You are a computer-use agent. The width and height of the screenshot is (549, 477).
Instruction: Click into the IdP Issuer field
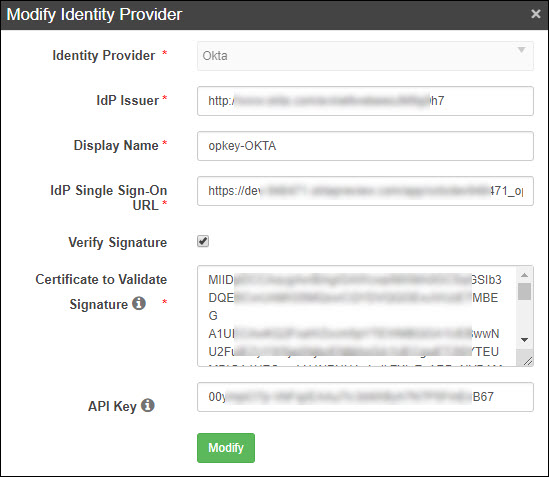[x=365, y=101]
